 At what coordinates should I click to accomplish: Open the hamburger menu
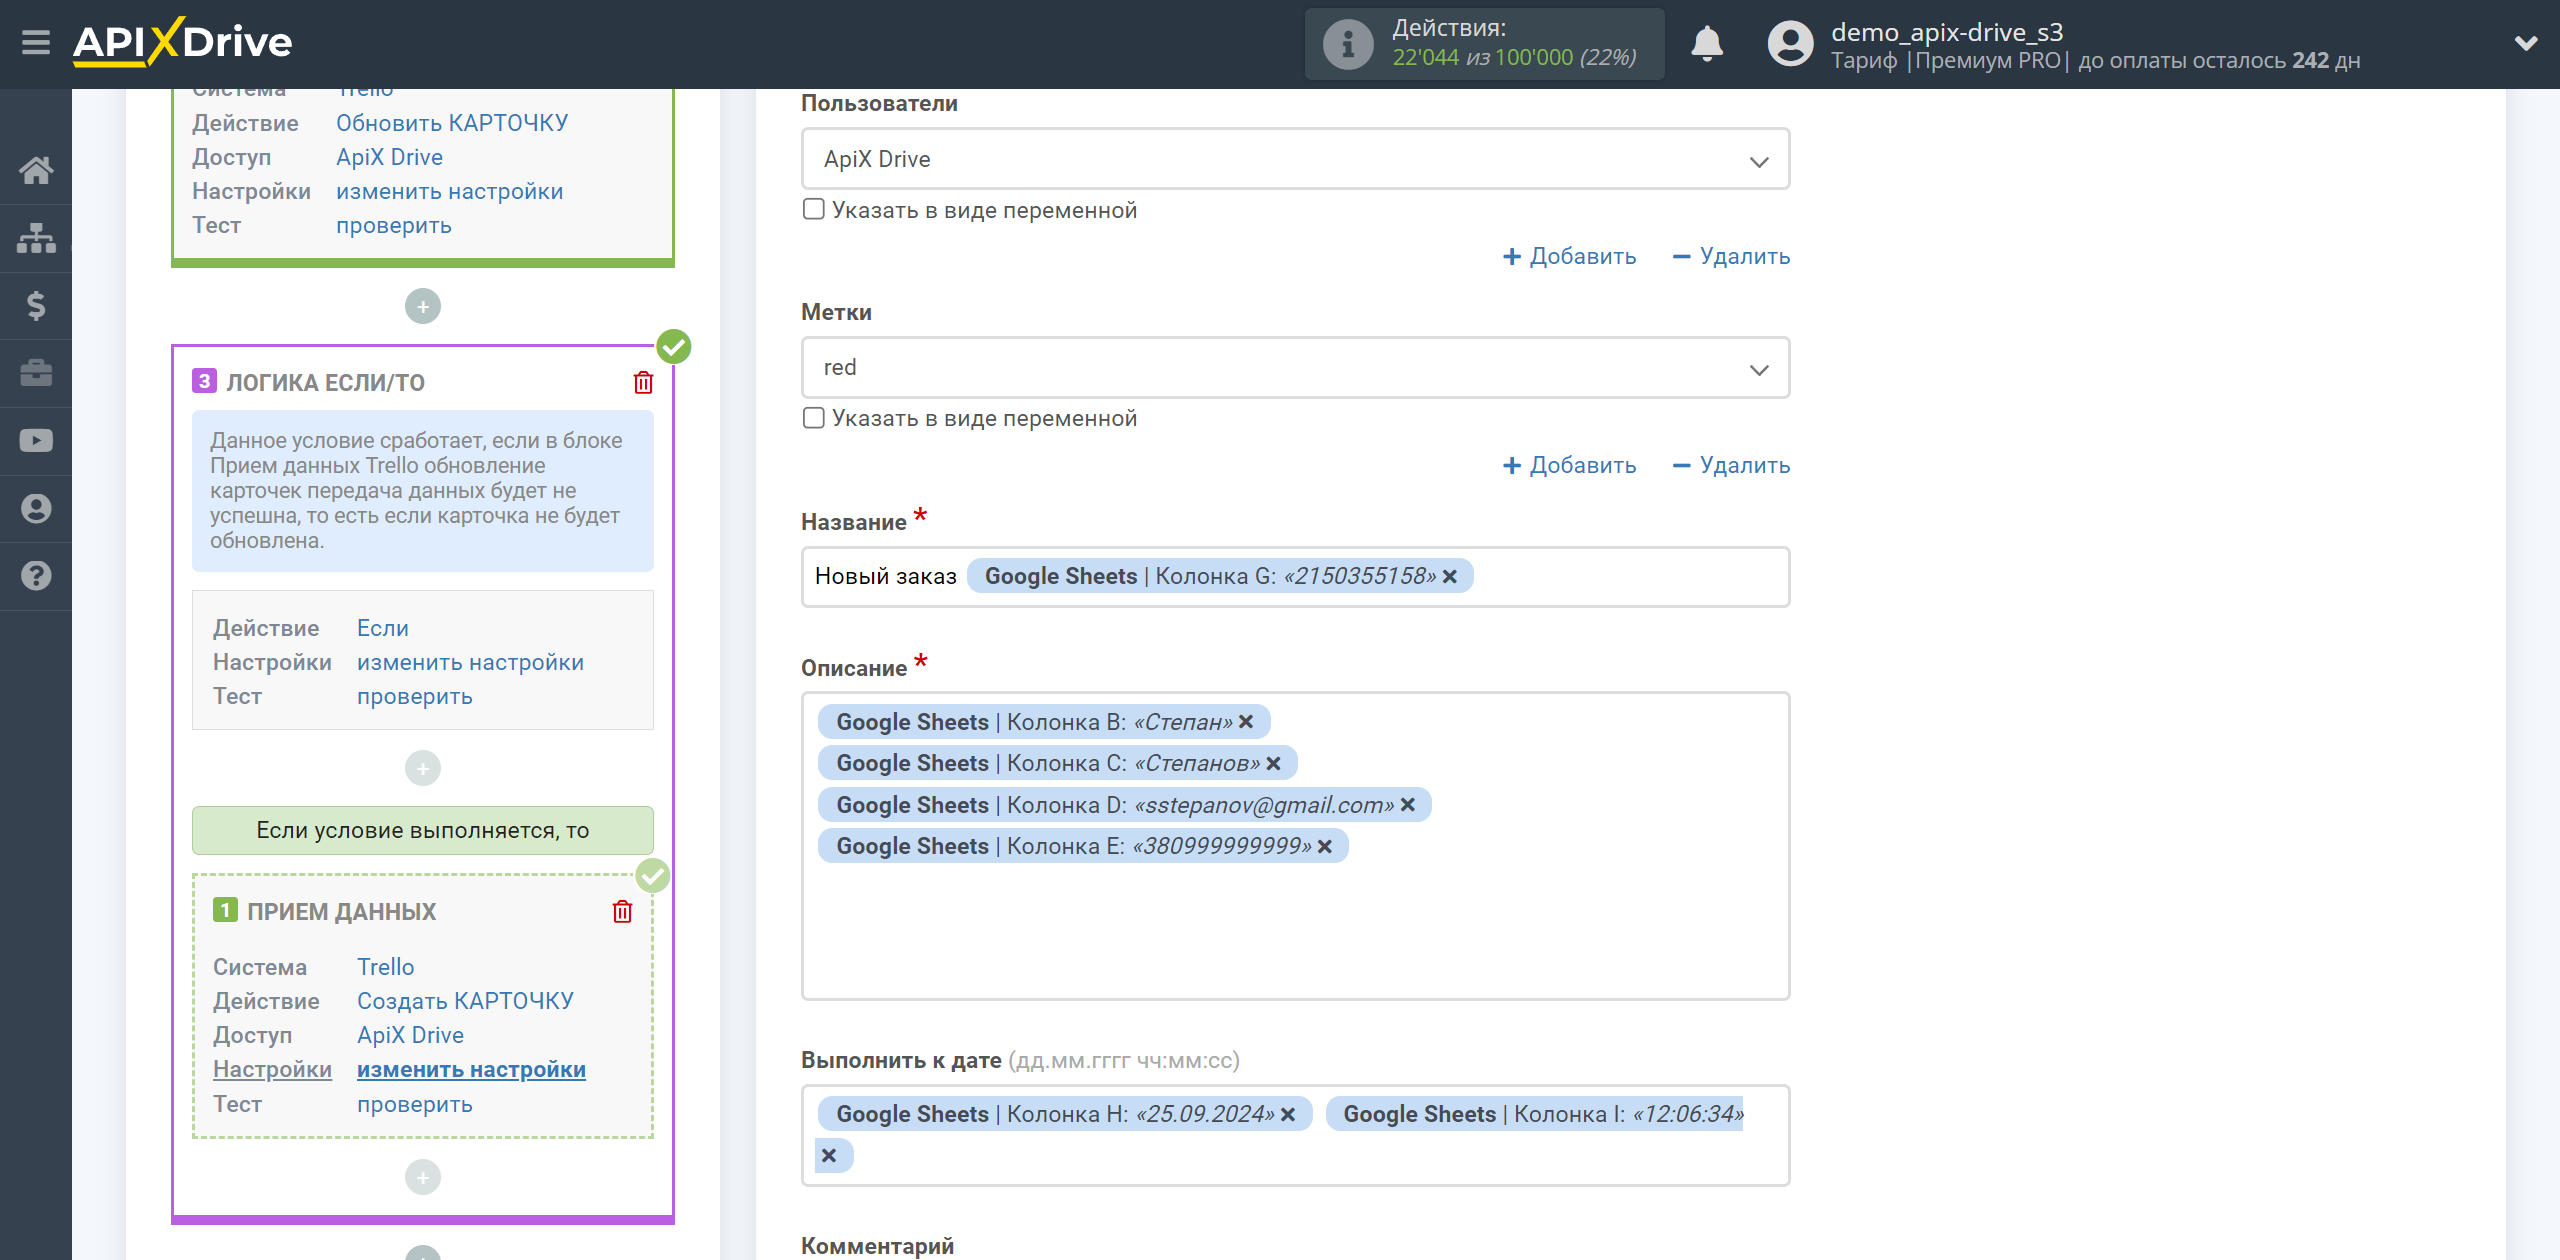point(36,43)
